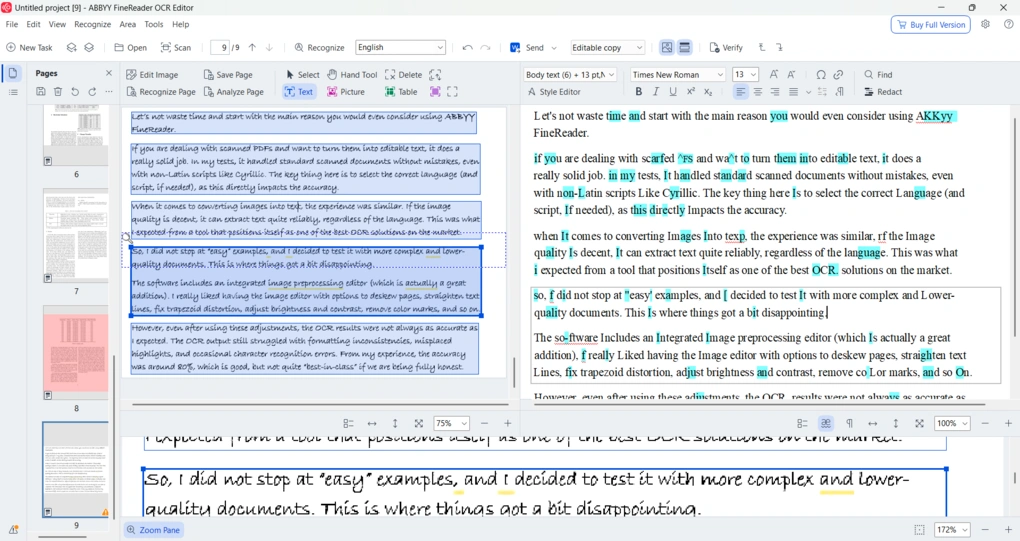1020x541 pixels.
Task: Select page 8 thumbnail
Action: point(76,353)
